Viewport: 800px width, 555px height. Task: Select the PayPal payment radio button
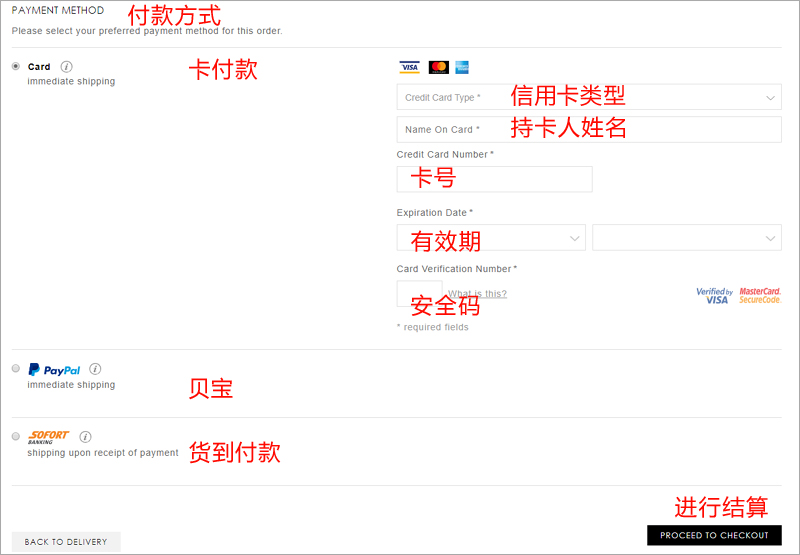(x=15, y=369)
